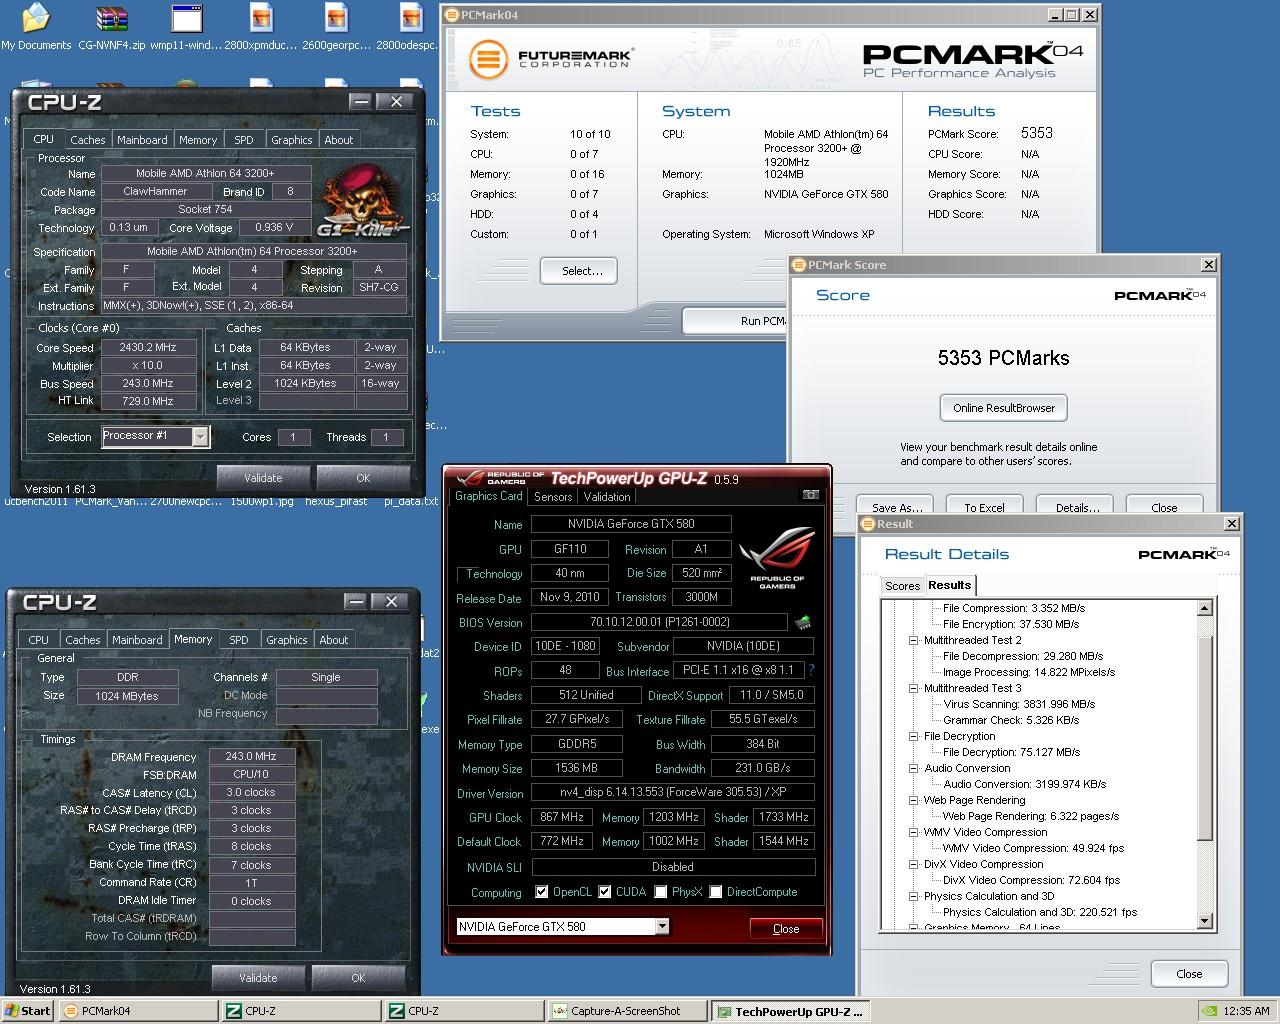1280x1024 pixels.
Task: Open Graphics tab in upper CPU-Z window
Action: tap(292, 140)
